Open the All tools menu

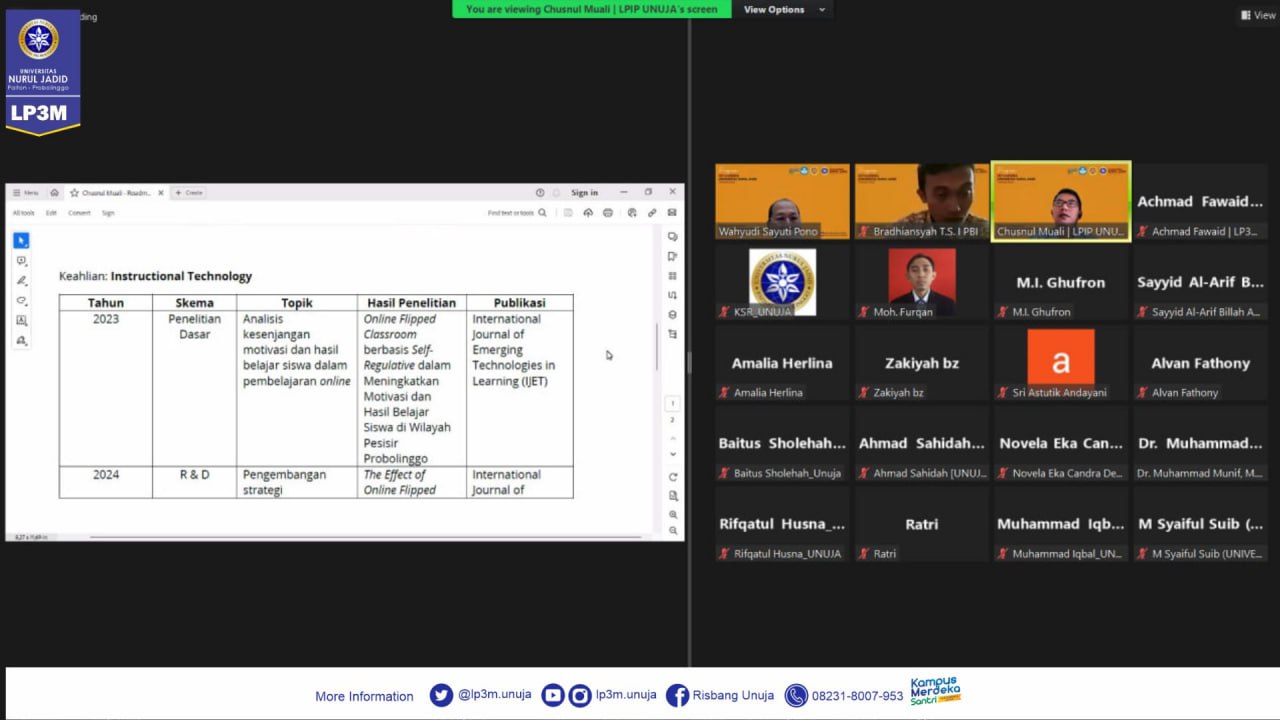point(23,213)
